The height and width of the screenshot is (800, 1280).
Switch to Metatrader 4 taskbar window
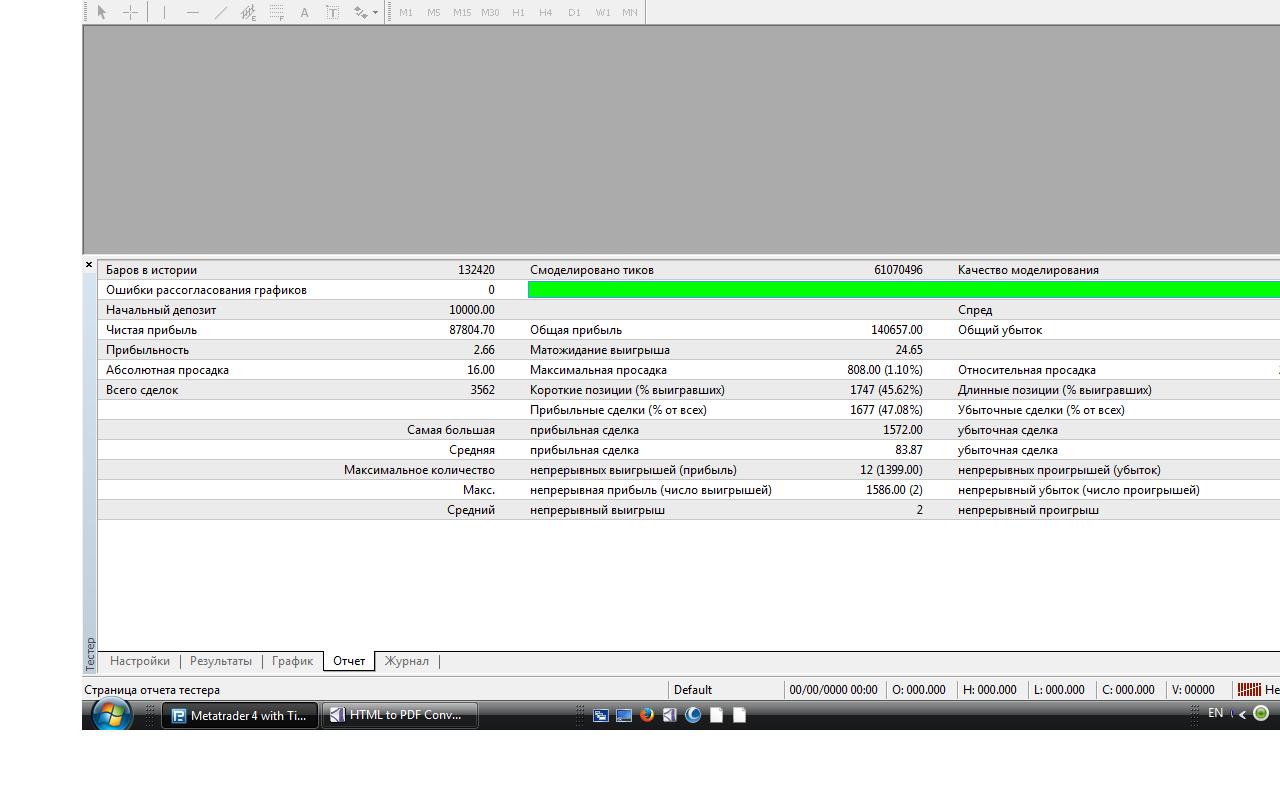coord(240,715)
